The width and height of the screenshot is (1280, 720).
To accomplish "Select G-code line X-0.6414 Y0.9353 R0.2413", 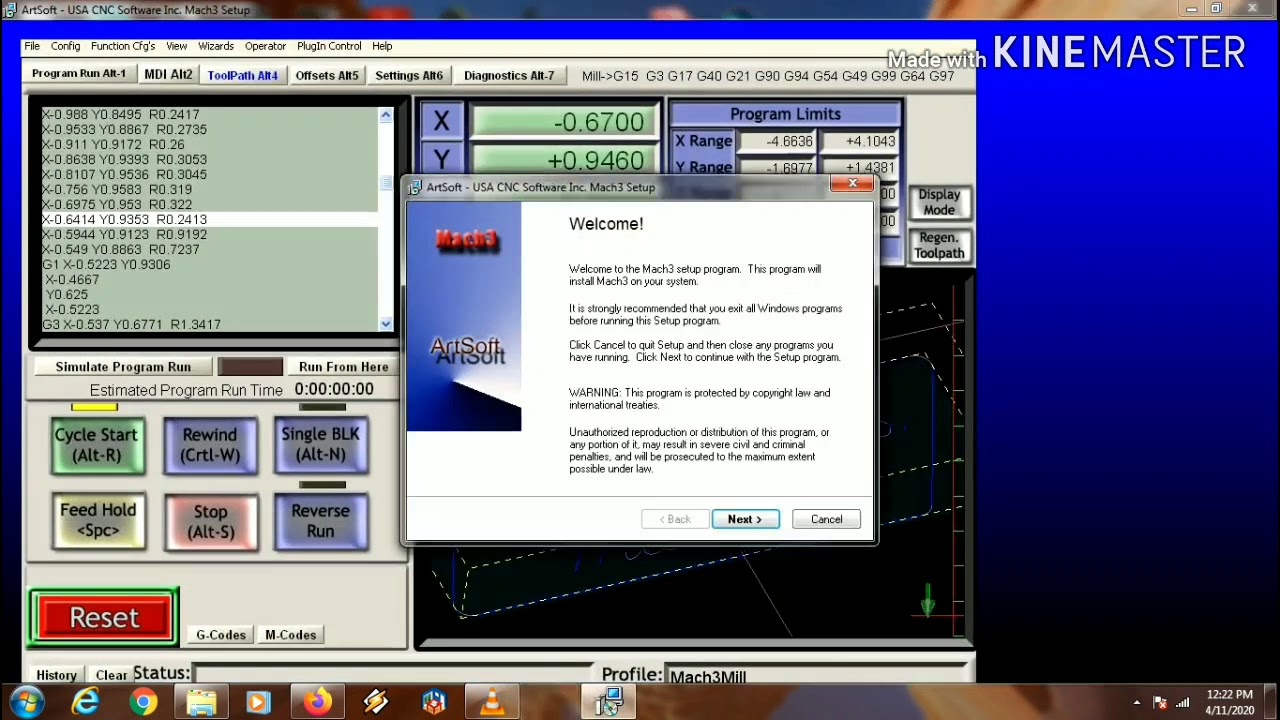I will point(209,219).
